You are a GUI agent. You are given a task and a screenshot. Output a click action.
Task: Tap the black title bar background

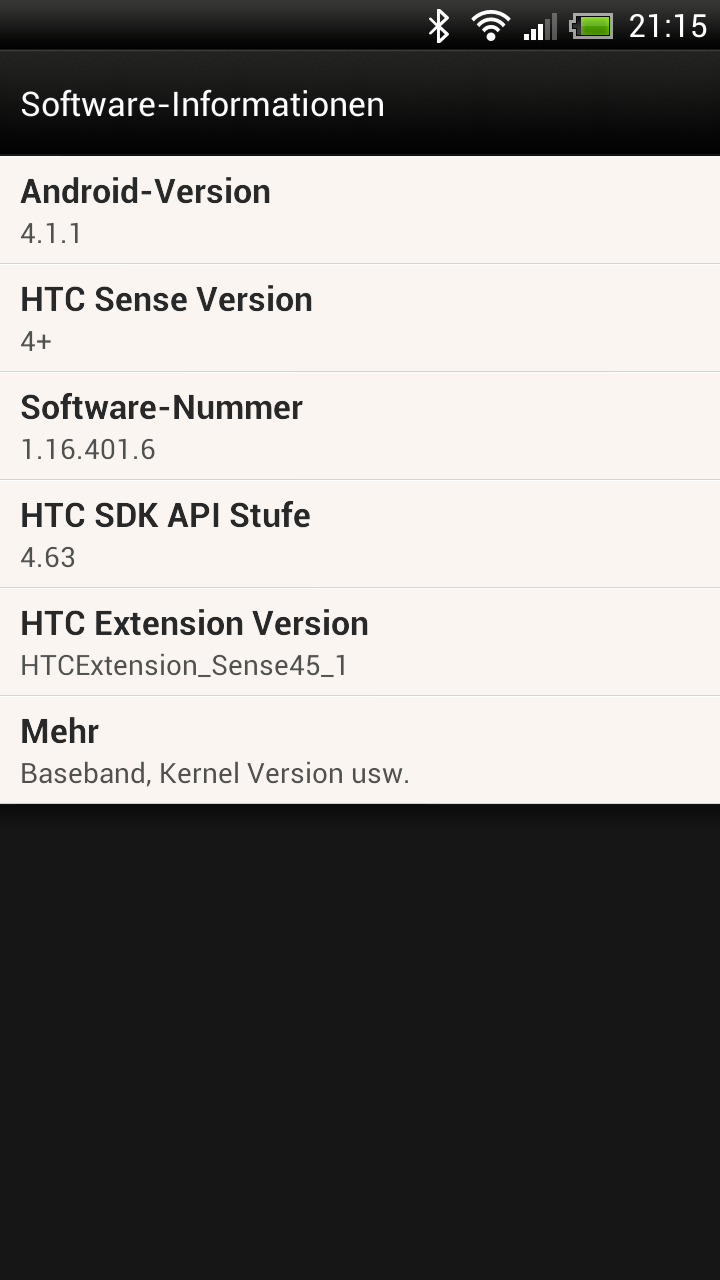[550, 104]
